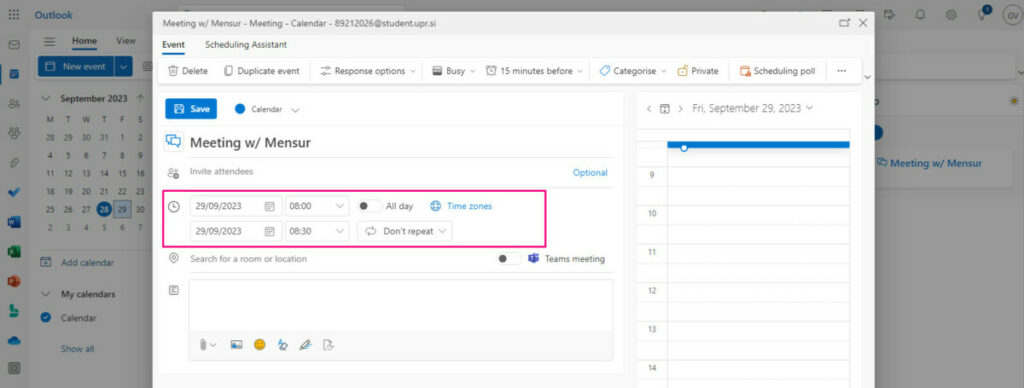Viewport: 1024px width, 388px height.
Task: Collapse My calendars section
Action: [x=46, y=295]
